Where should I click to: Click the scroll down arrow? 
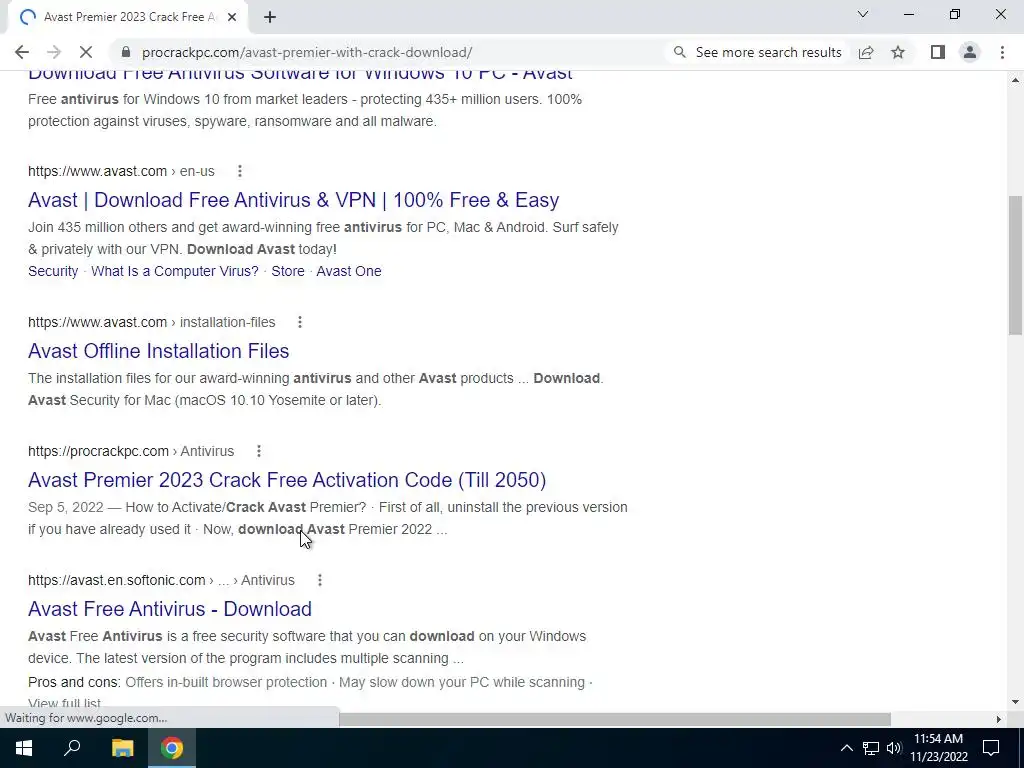[x=1015, y=702]
